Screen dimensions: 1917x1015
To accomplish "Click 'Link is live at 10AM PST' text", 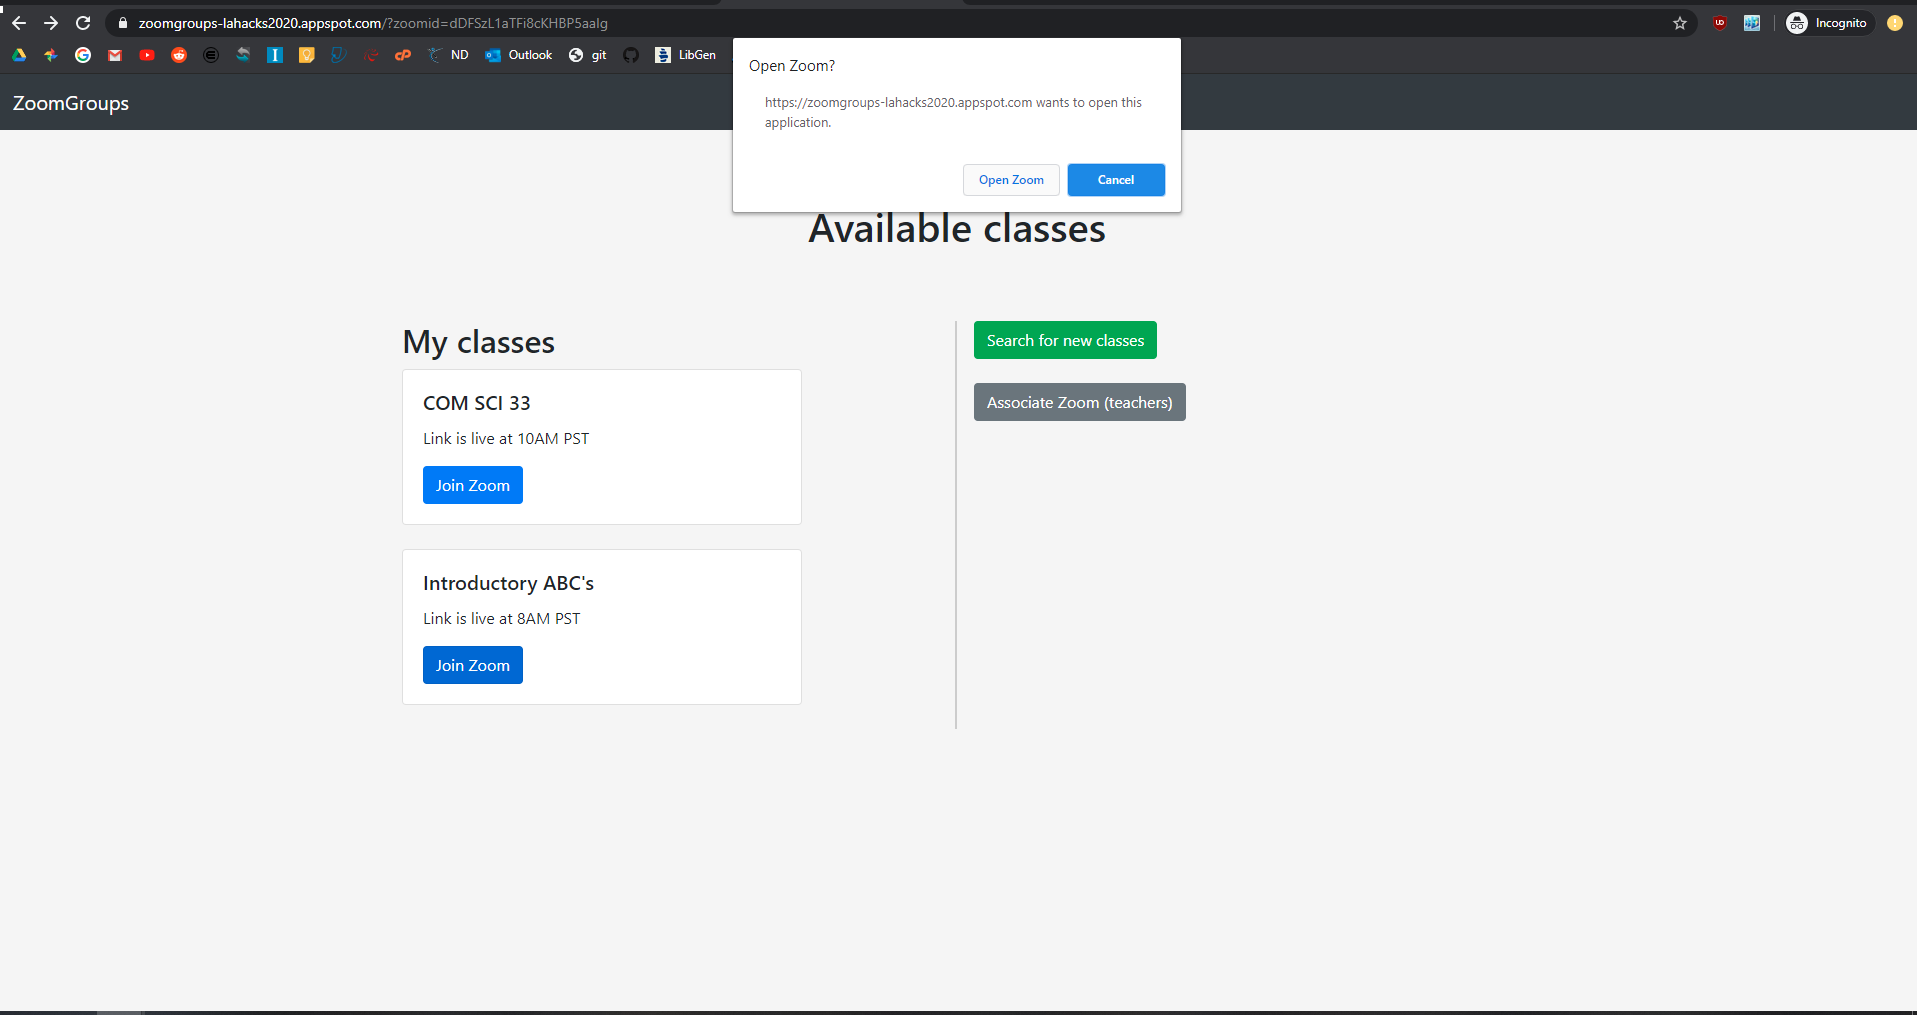I will pyautogui.click(x=506, y=438).
